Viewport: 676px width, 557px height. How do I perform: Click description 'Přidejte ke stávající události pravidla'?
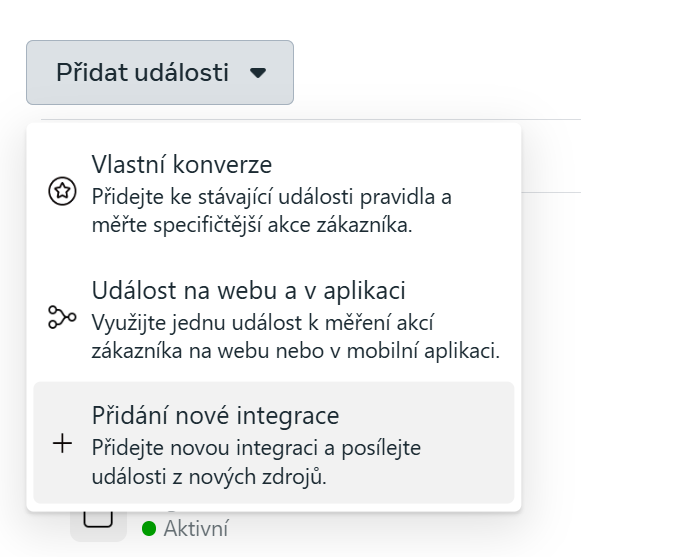(x=272, y=197)
